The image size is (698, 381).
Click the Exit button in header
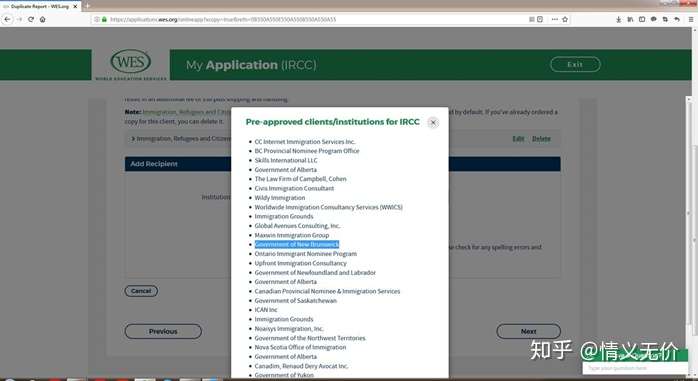click(x=575, y=65)
